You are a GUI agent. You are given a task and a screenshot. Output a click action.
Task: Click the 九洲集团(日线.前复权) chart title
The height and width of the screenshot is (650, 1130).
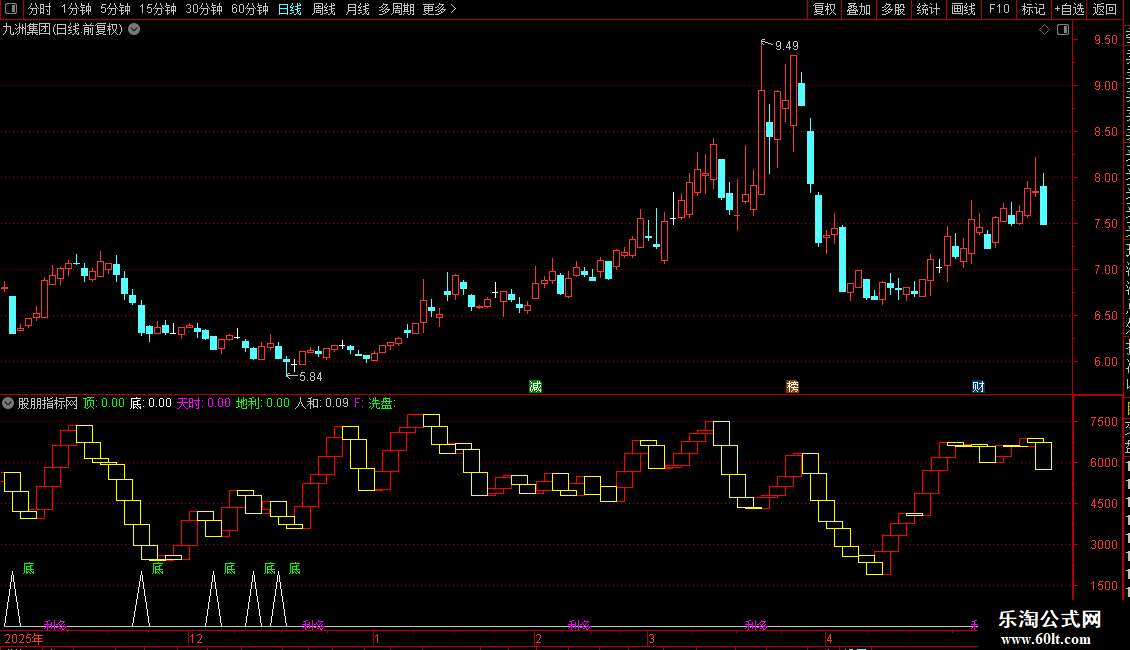tap(63, 30)
